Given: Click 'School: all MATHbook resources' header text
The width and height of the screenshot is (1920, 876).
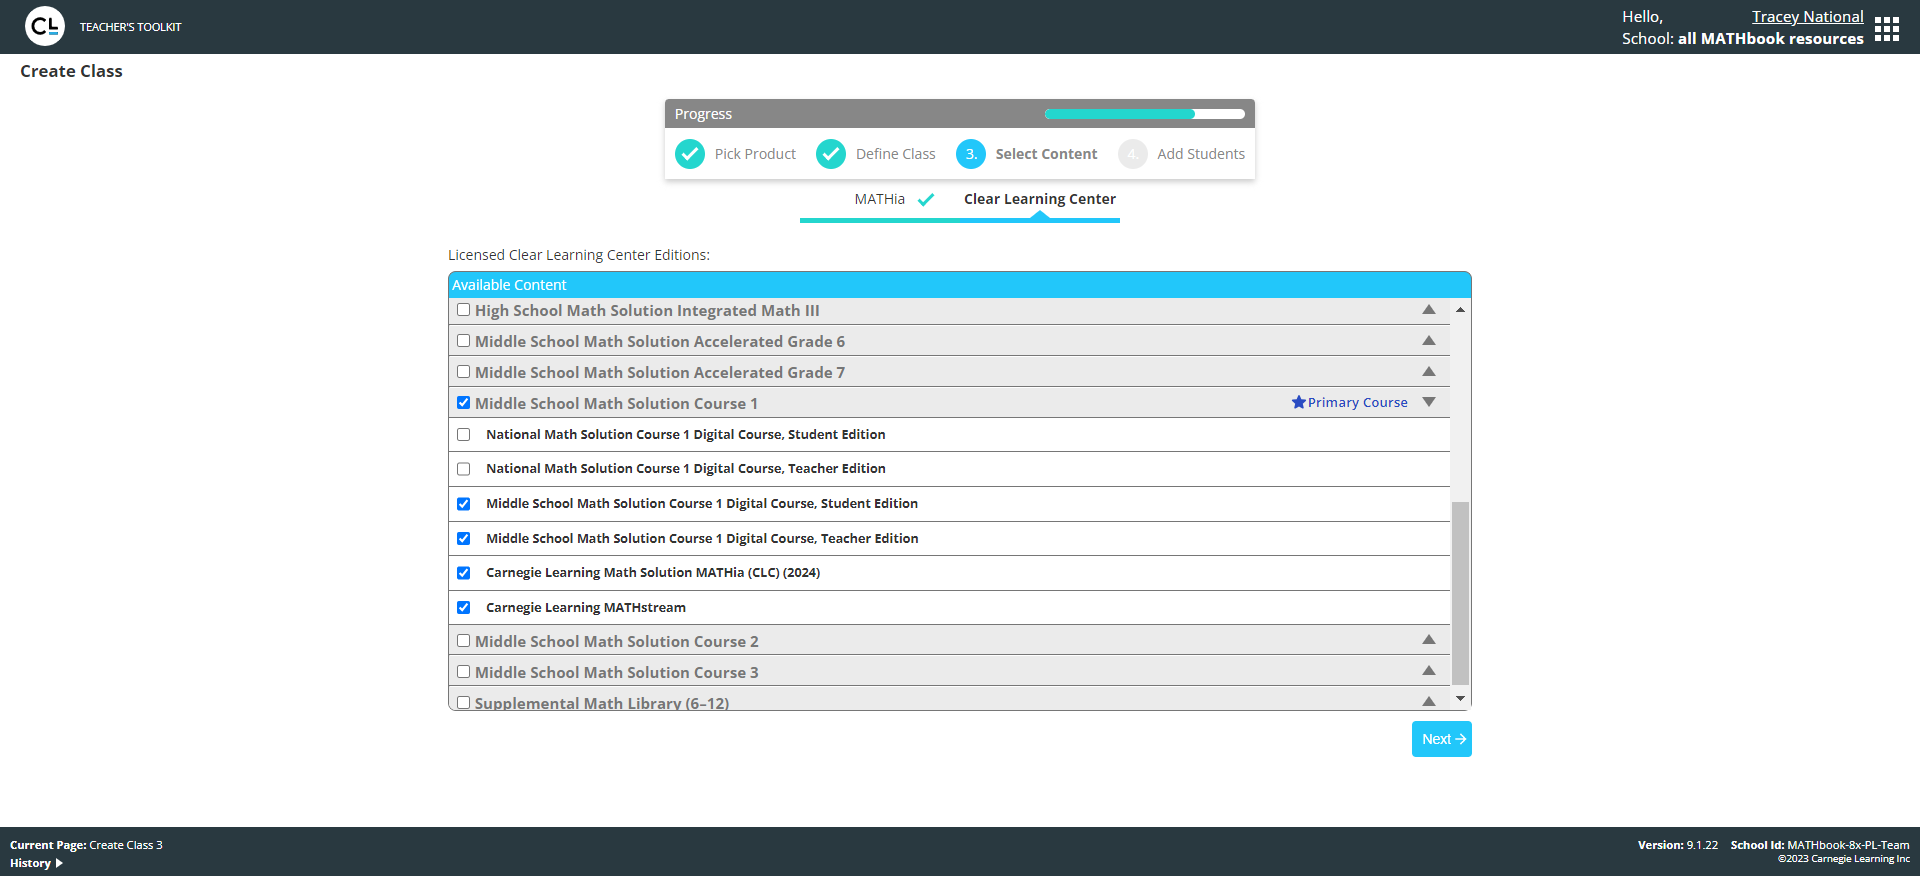Looking at the screenshot, I should [1743, 39].
